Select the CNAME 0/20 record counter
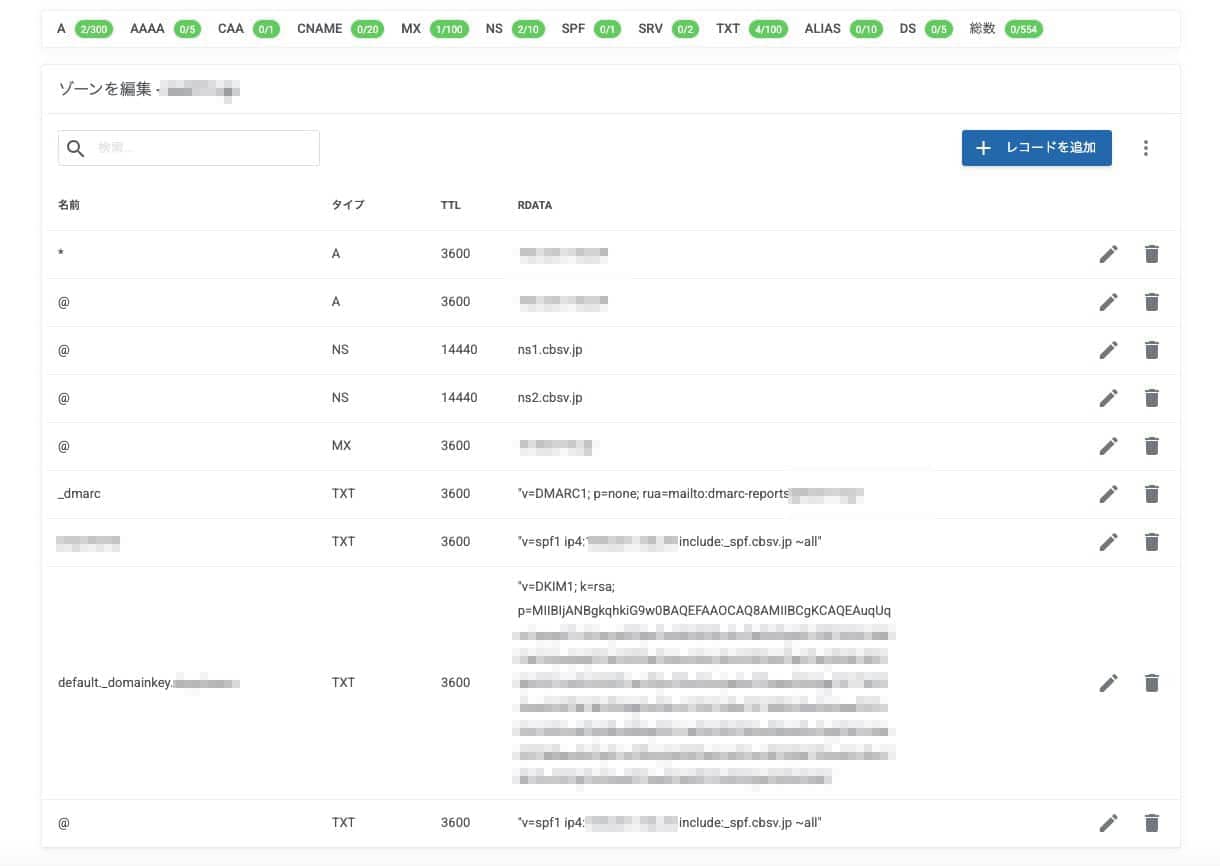1220x866 pixels. tap(340, 29)
